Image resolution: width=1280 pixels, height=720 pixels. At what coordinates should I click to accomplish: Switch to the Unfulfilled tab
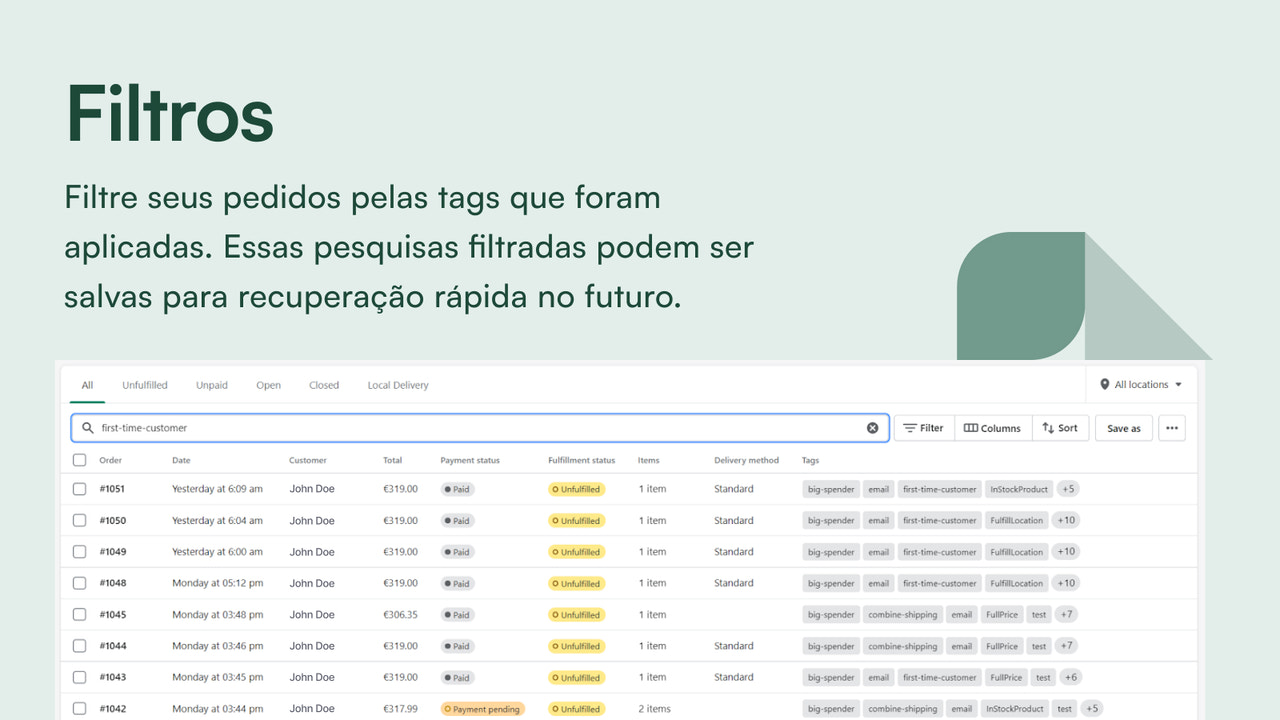pyautogui.click(x=145, y=385)
